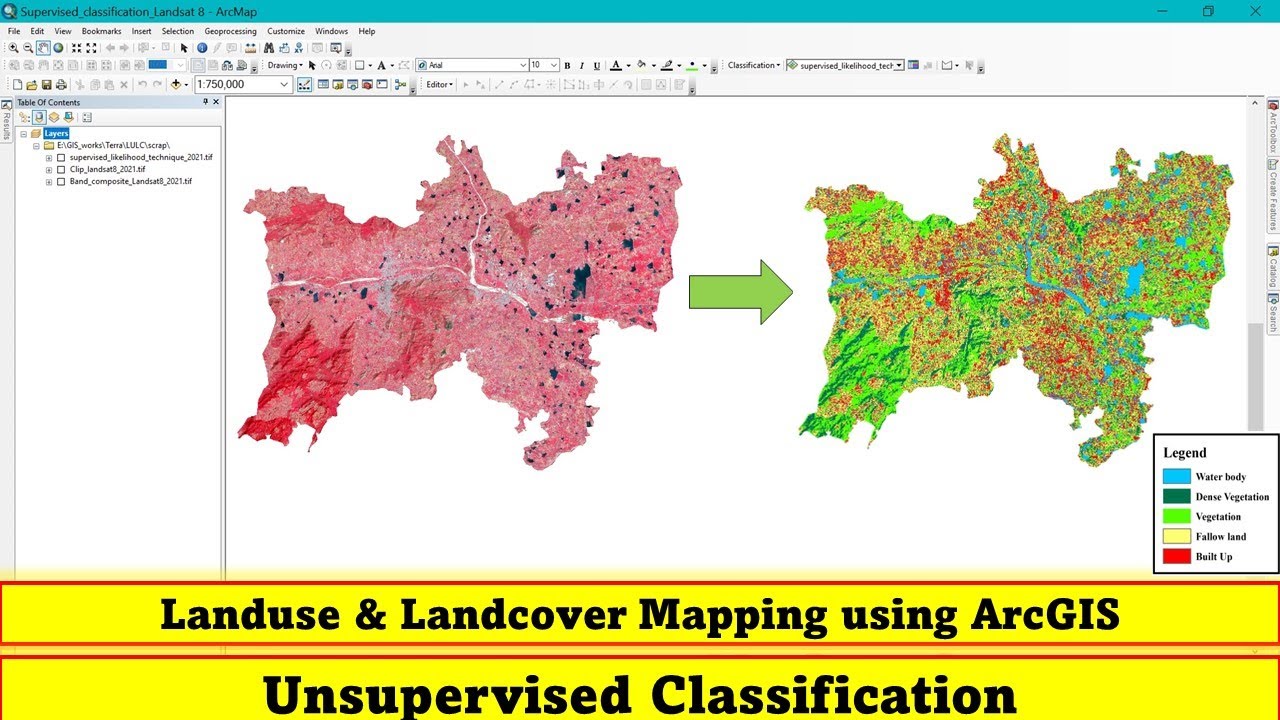Click the Add Data button

coord(176,85)
